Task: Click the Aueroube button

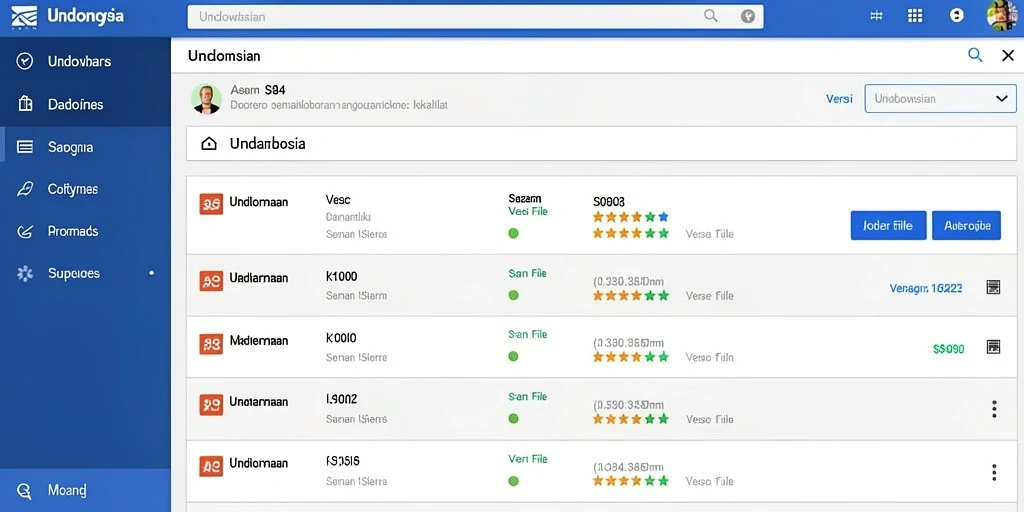Action: [x=967, y=225]
